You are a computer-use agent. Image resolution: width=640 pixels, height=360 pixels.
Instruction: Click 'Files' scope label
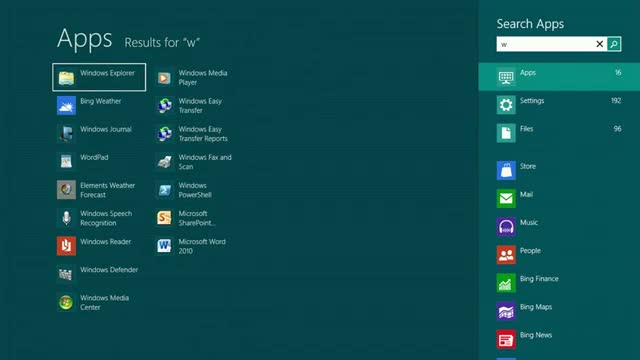527,129
